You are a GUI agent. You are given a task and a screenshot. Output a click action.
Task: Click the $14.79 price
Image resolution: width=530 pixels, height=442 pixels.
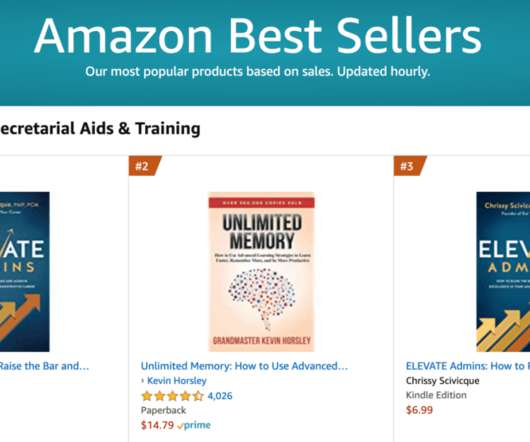pos(157,425)
